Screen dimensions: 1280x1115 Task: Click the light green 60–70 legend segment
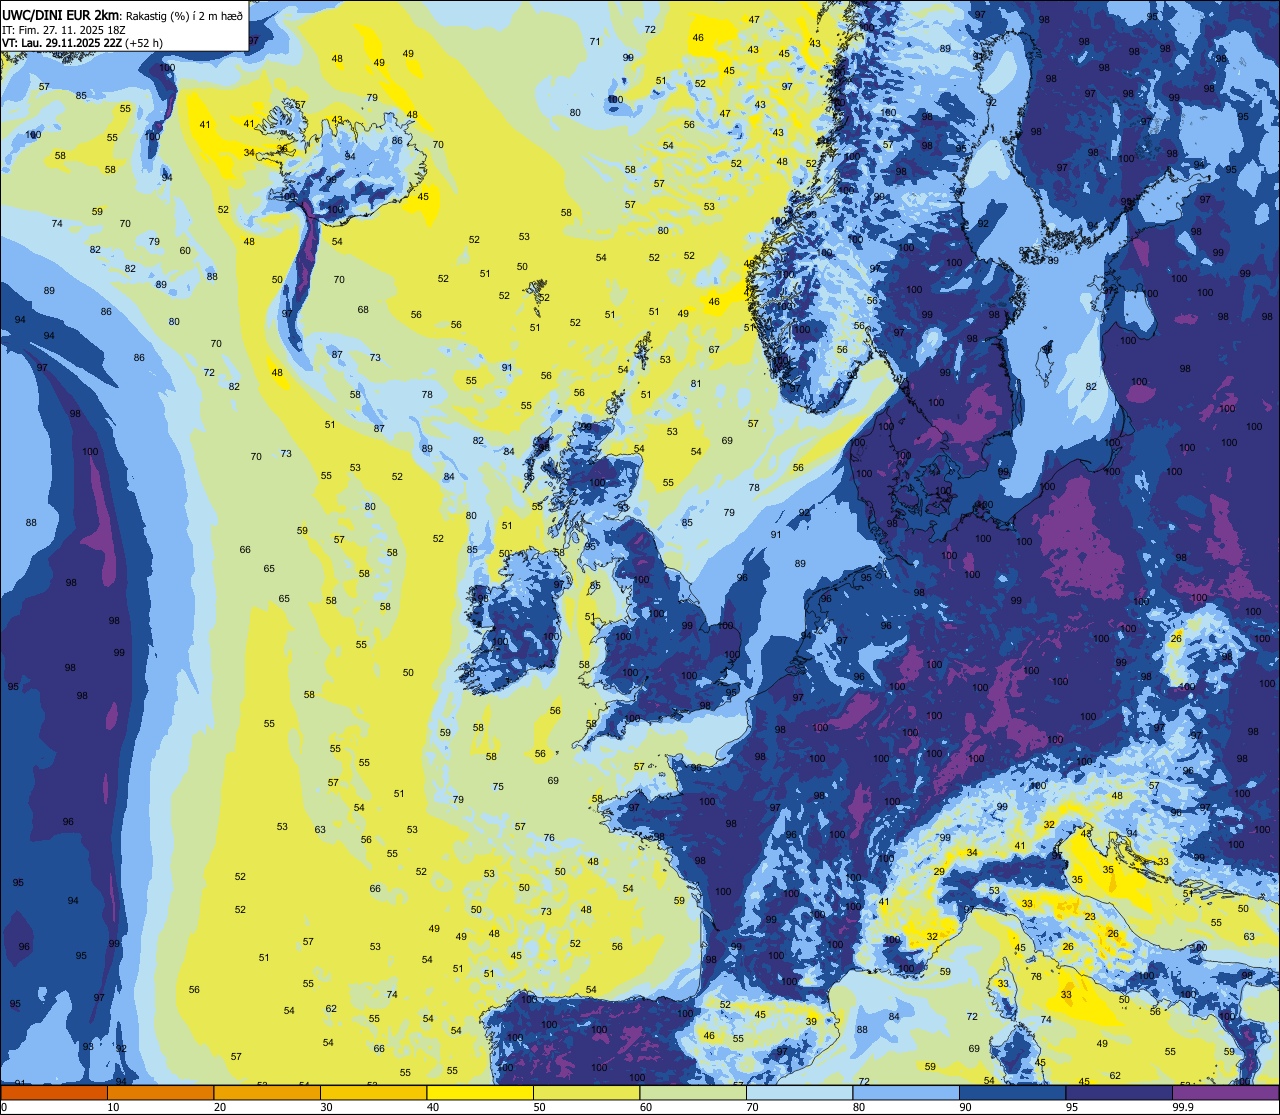tap(693, 1093)
